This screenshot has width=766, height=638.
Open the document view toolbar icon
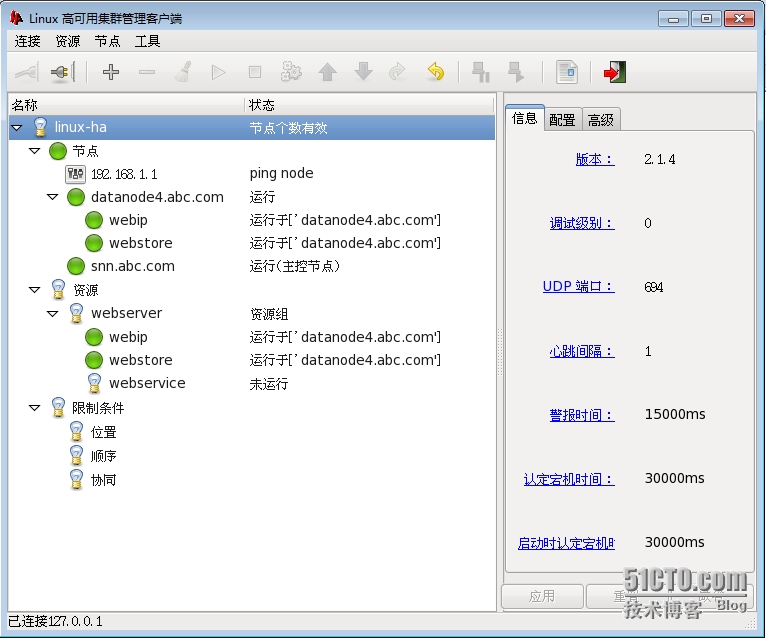(567, 72)
